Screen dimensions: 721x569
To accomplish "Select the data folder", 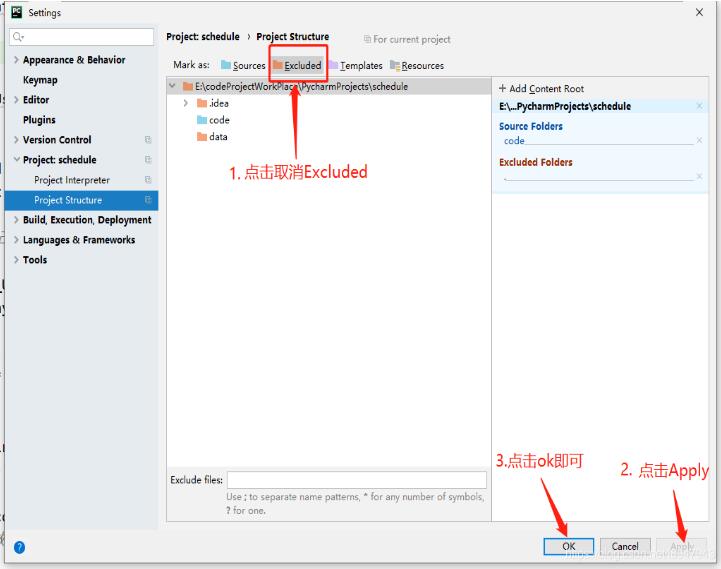I will 212,137.
